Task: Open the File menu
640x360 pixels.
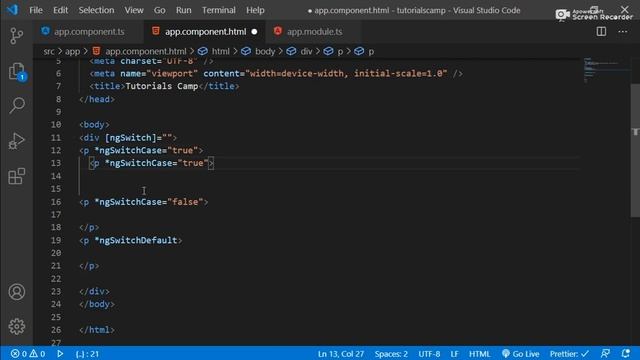Action: pos(36,10)
